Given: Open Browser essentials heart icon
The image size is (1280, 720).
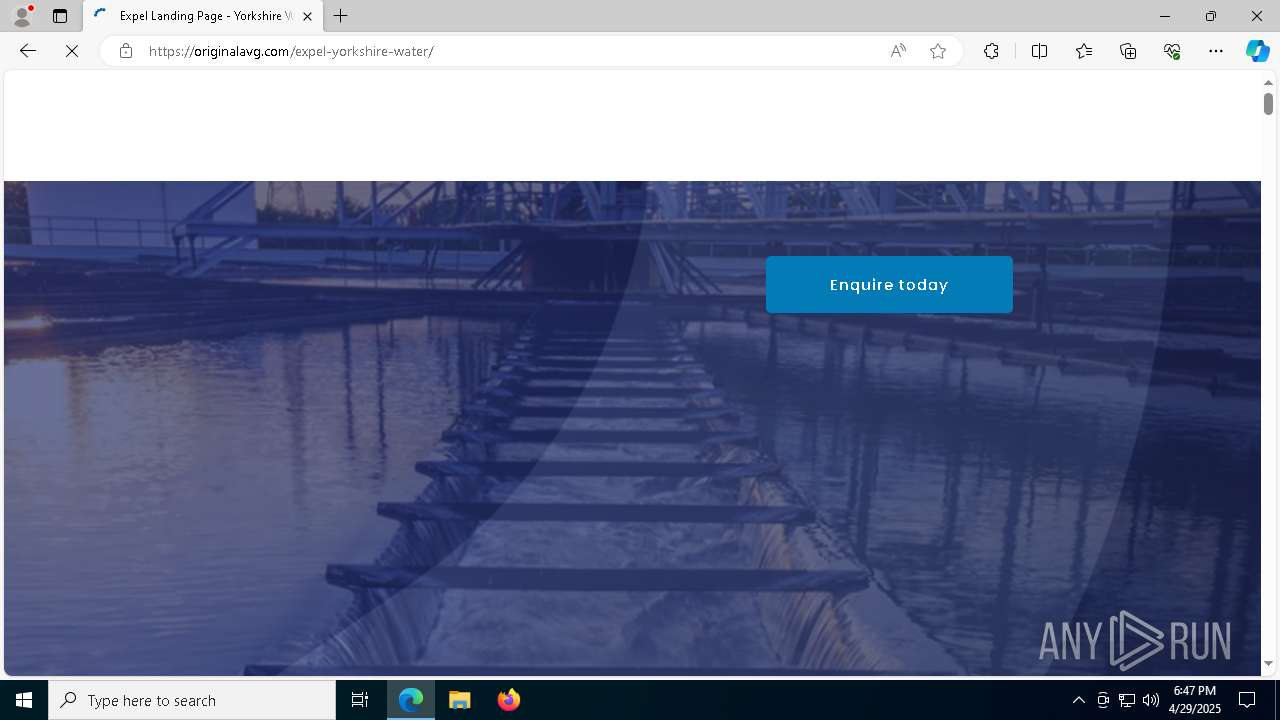Looking at the screenshot, I should click(1172, 51).
